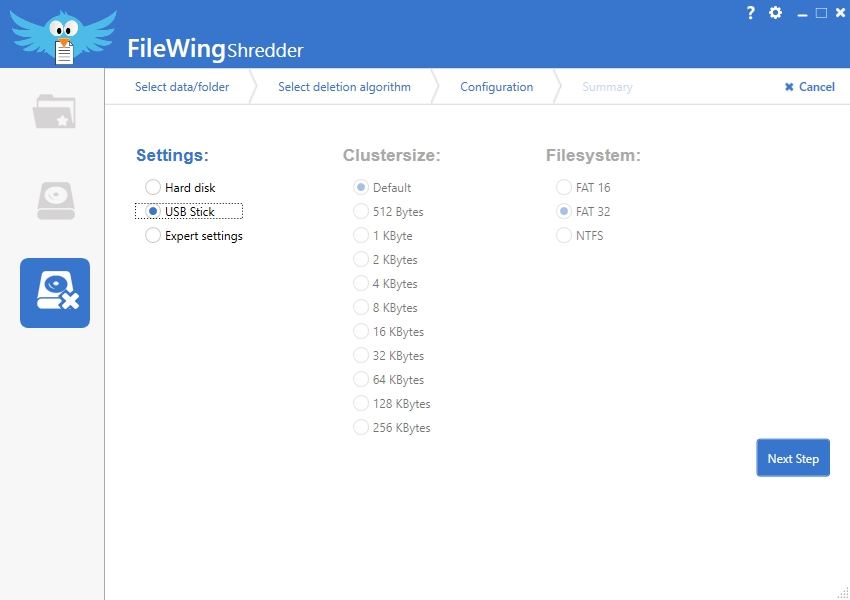Viewport: 850px width, 600px height.
Task: Select 32 KBytes cluster size
Action: click(388, 356)
